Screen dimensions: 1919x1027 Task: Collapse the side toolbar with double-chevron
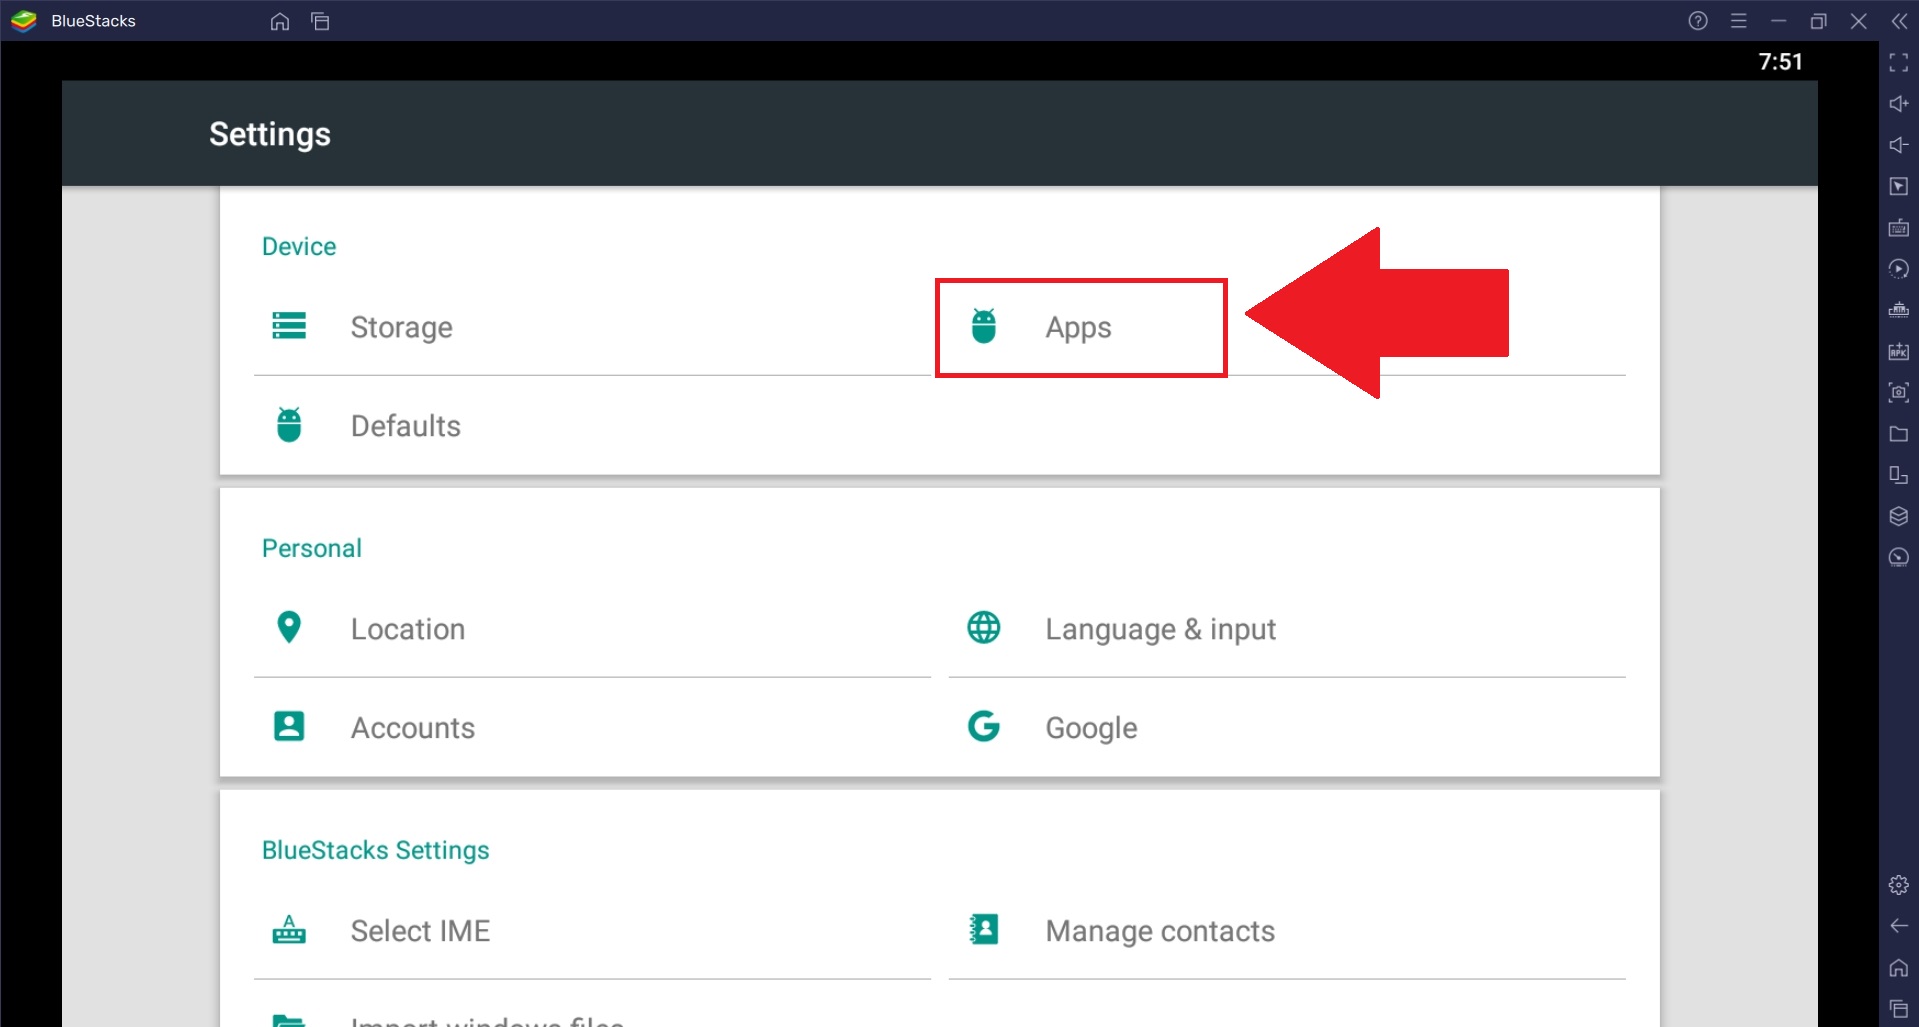click(1899, 21)
